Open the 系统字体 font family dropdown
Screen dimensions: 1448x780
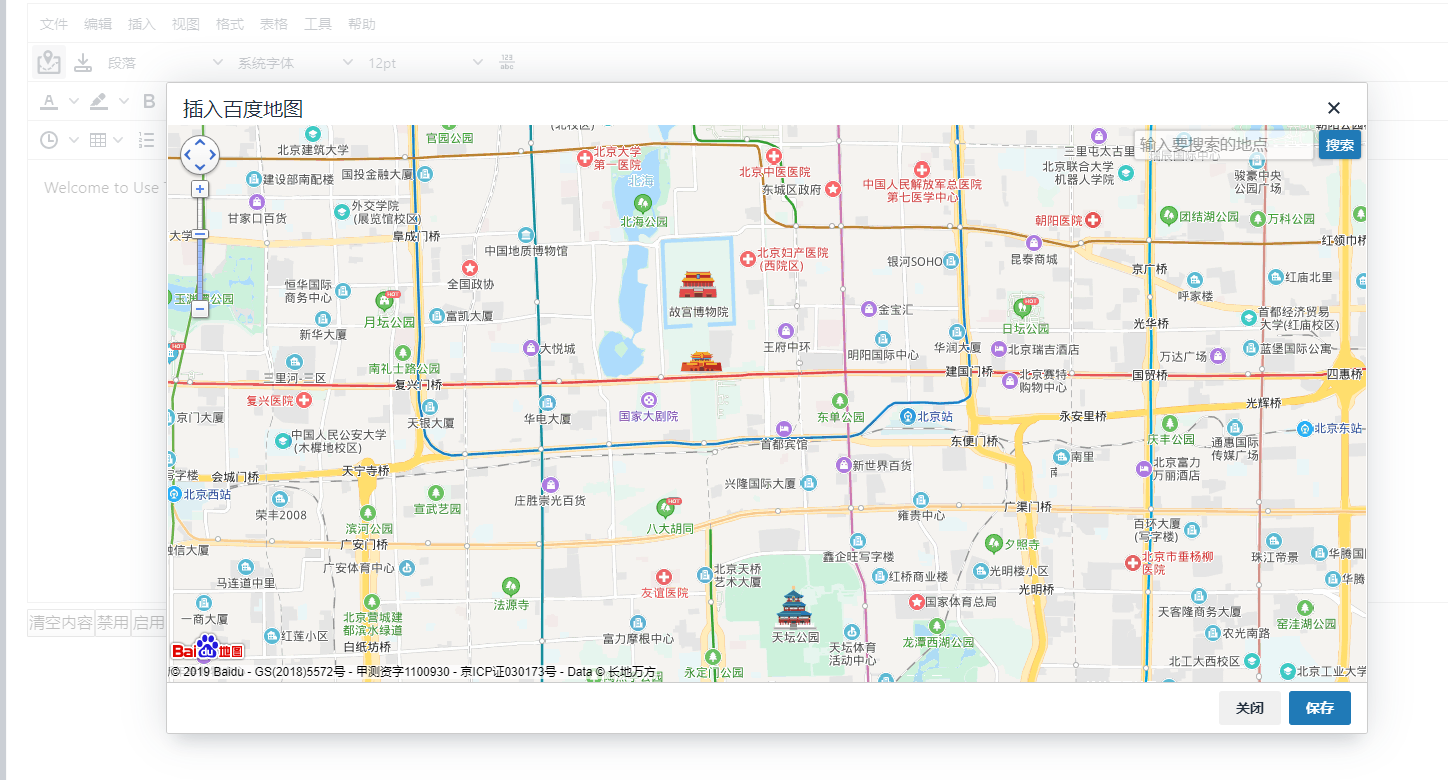(290, 62)
